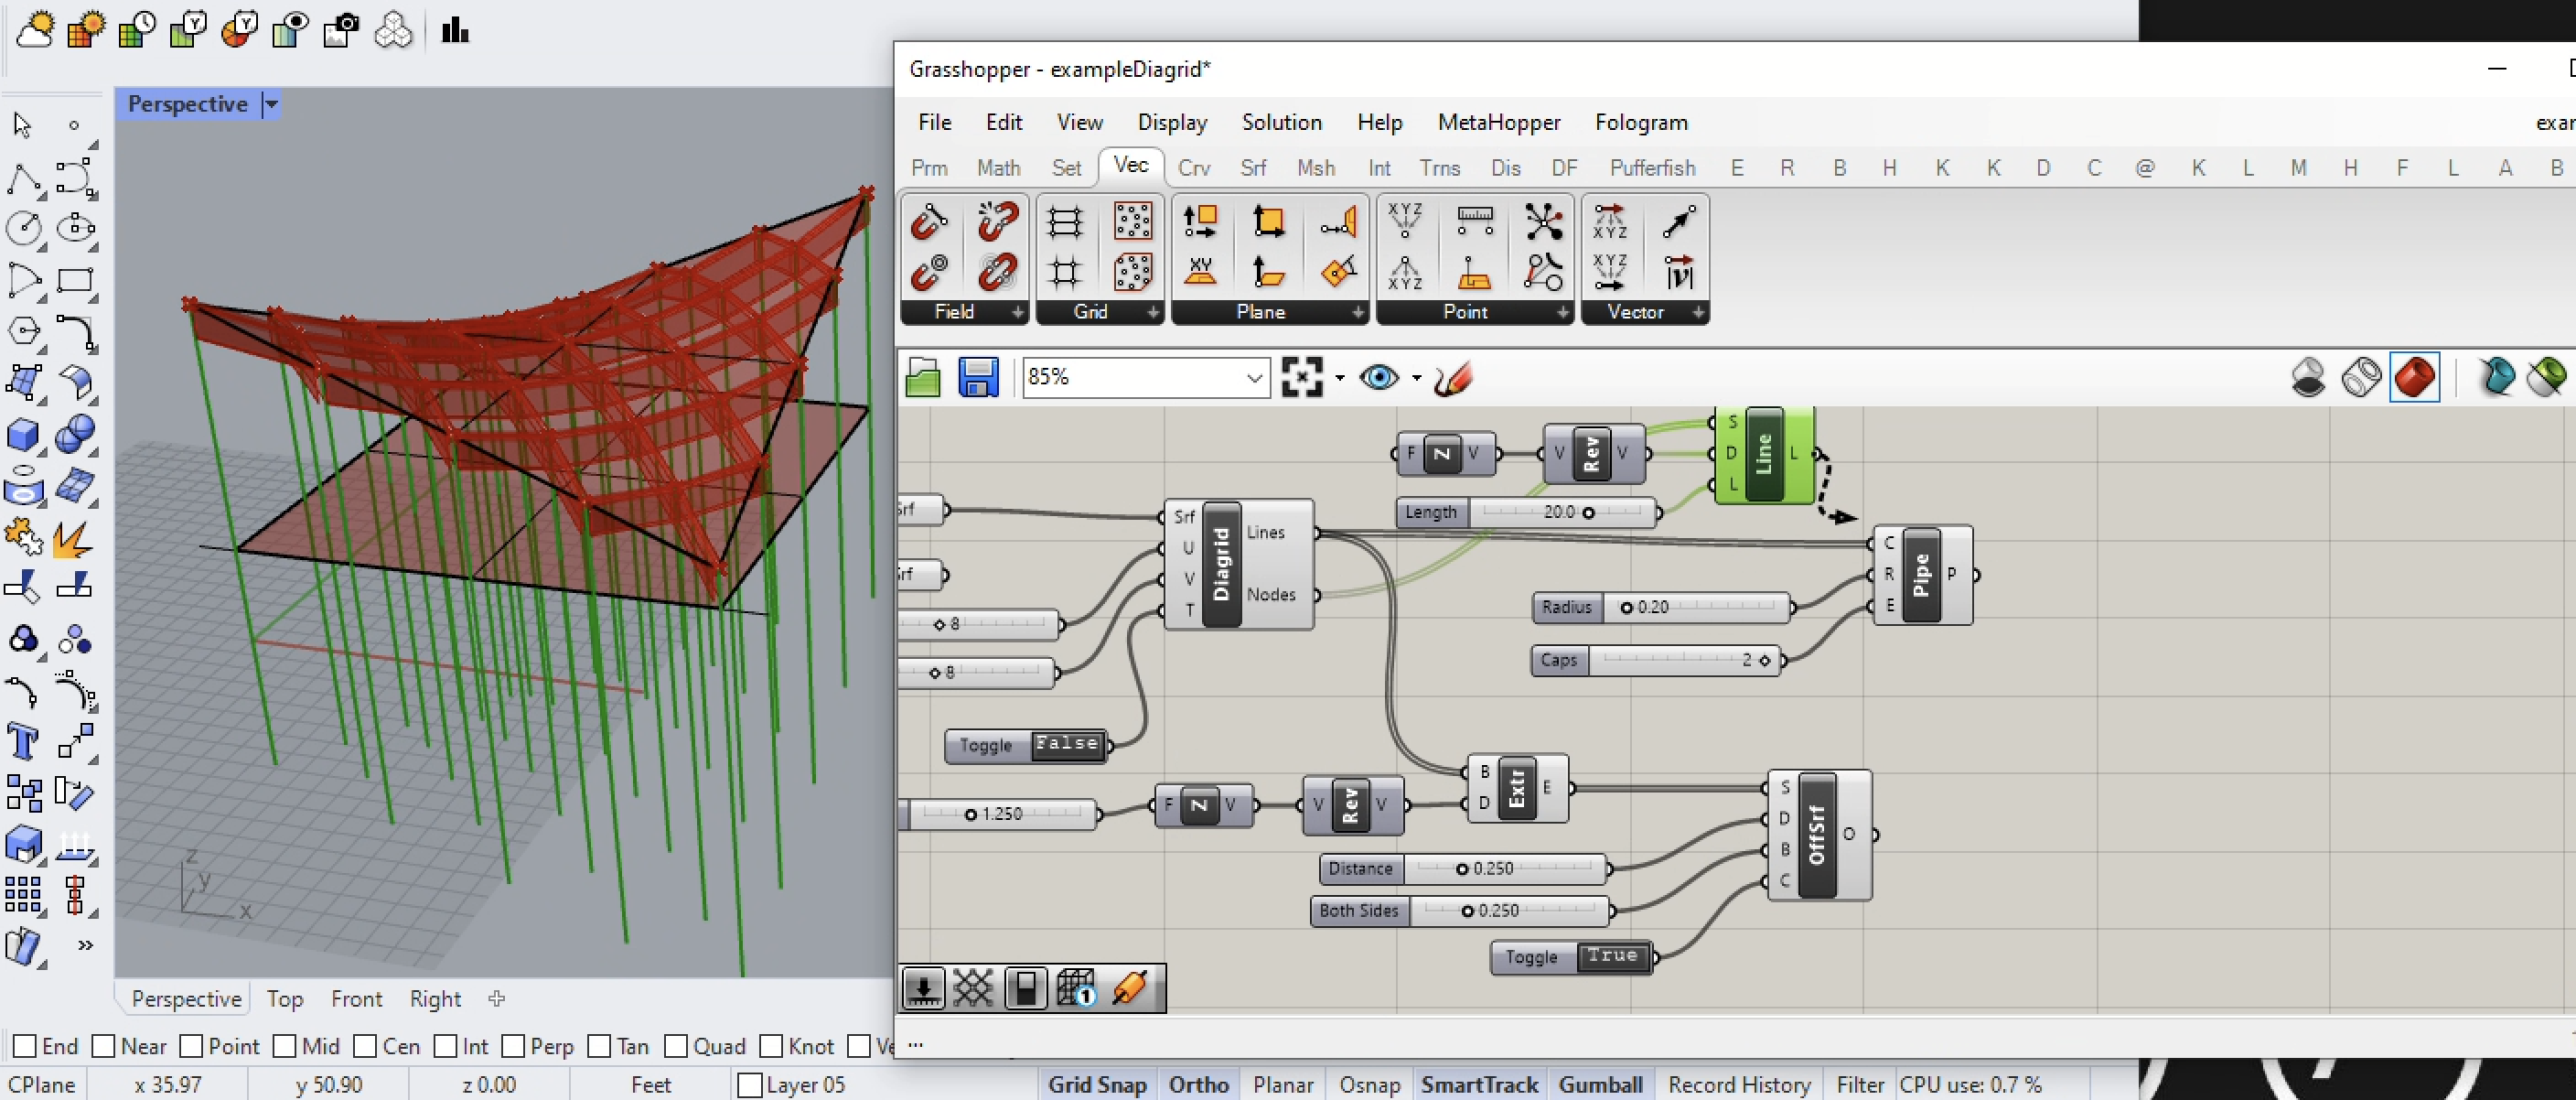Open the Solution menu

pyautogui.click(x=1281, y=122)
